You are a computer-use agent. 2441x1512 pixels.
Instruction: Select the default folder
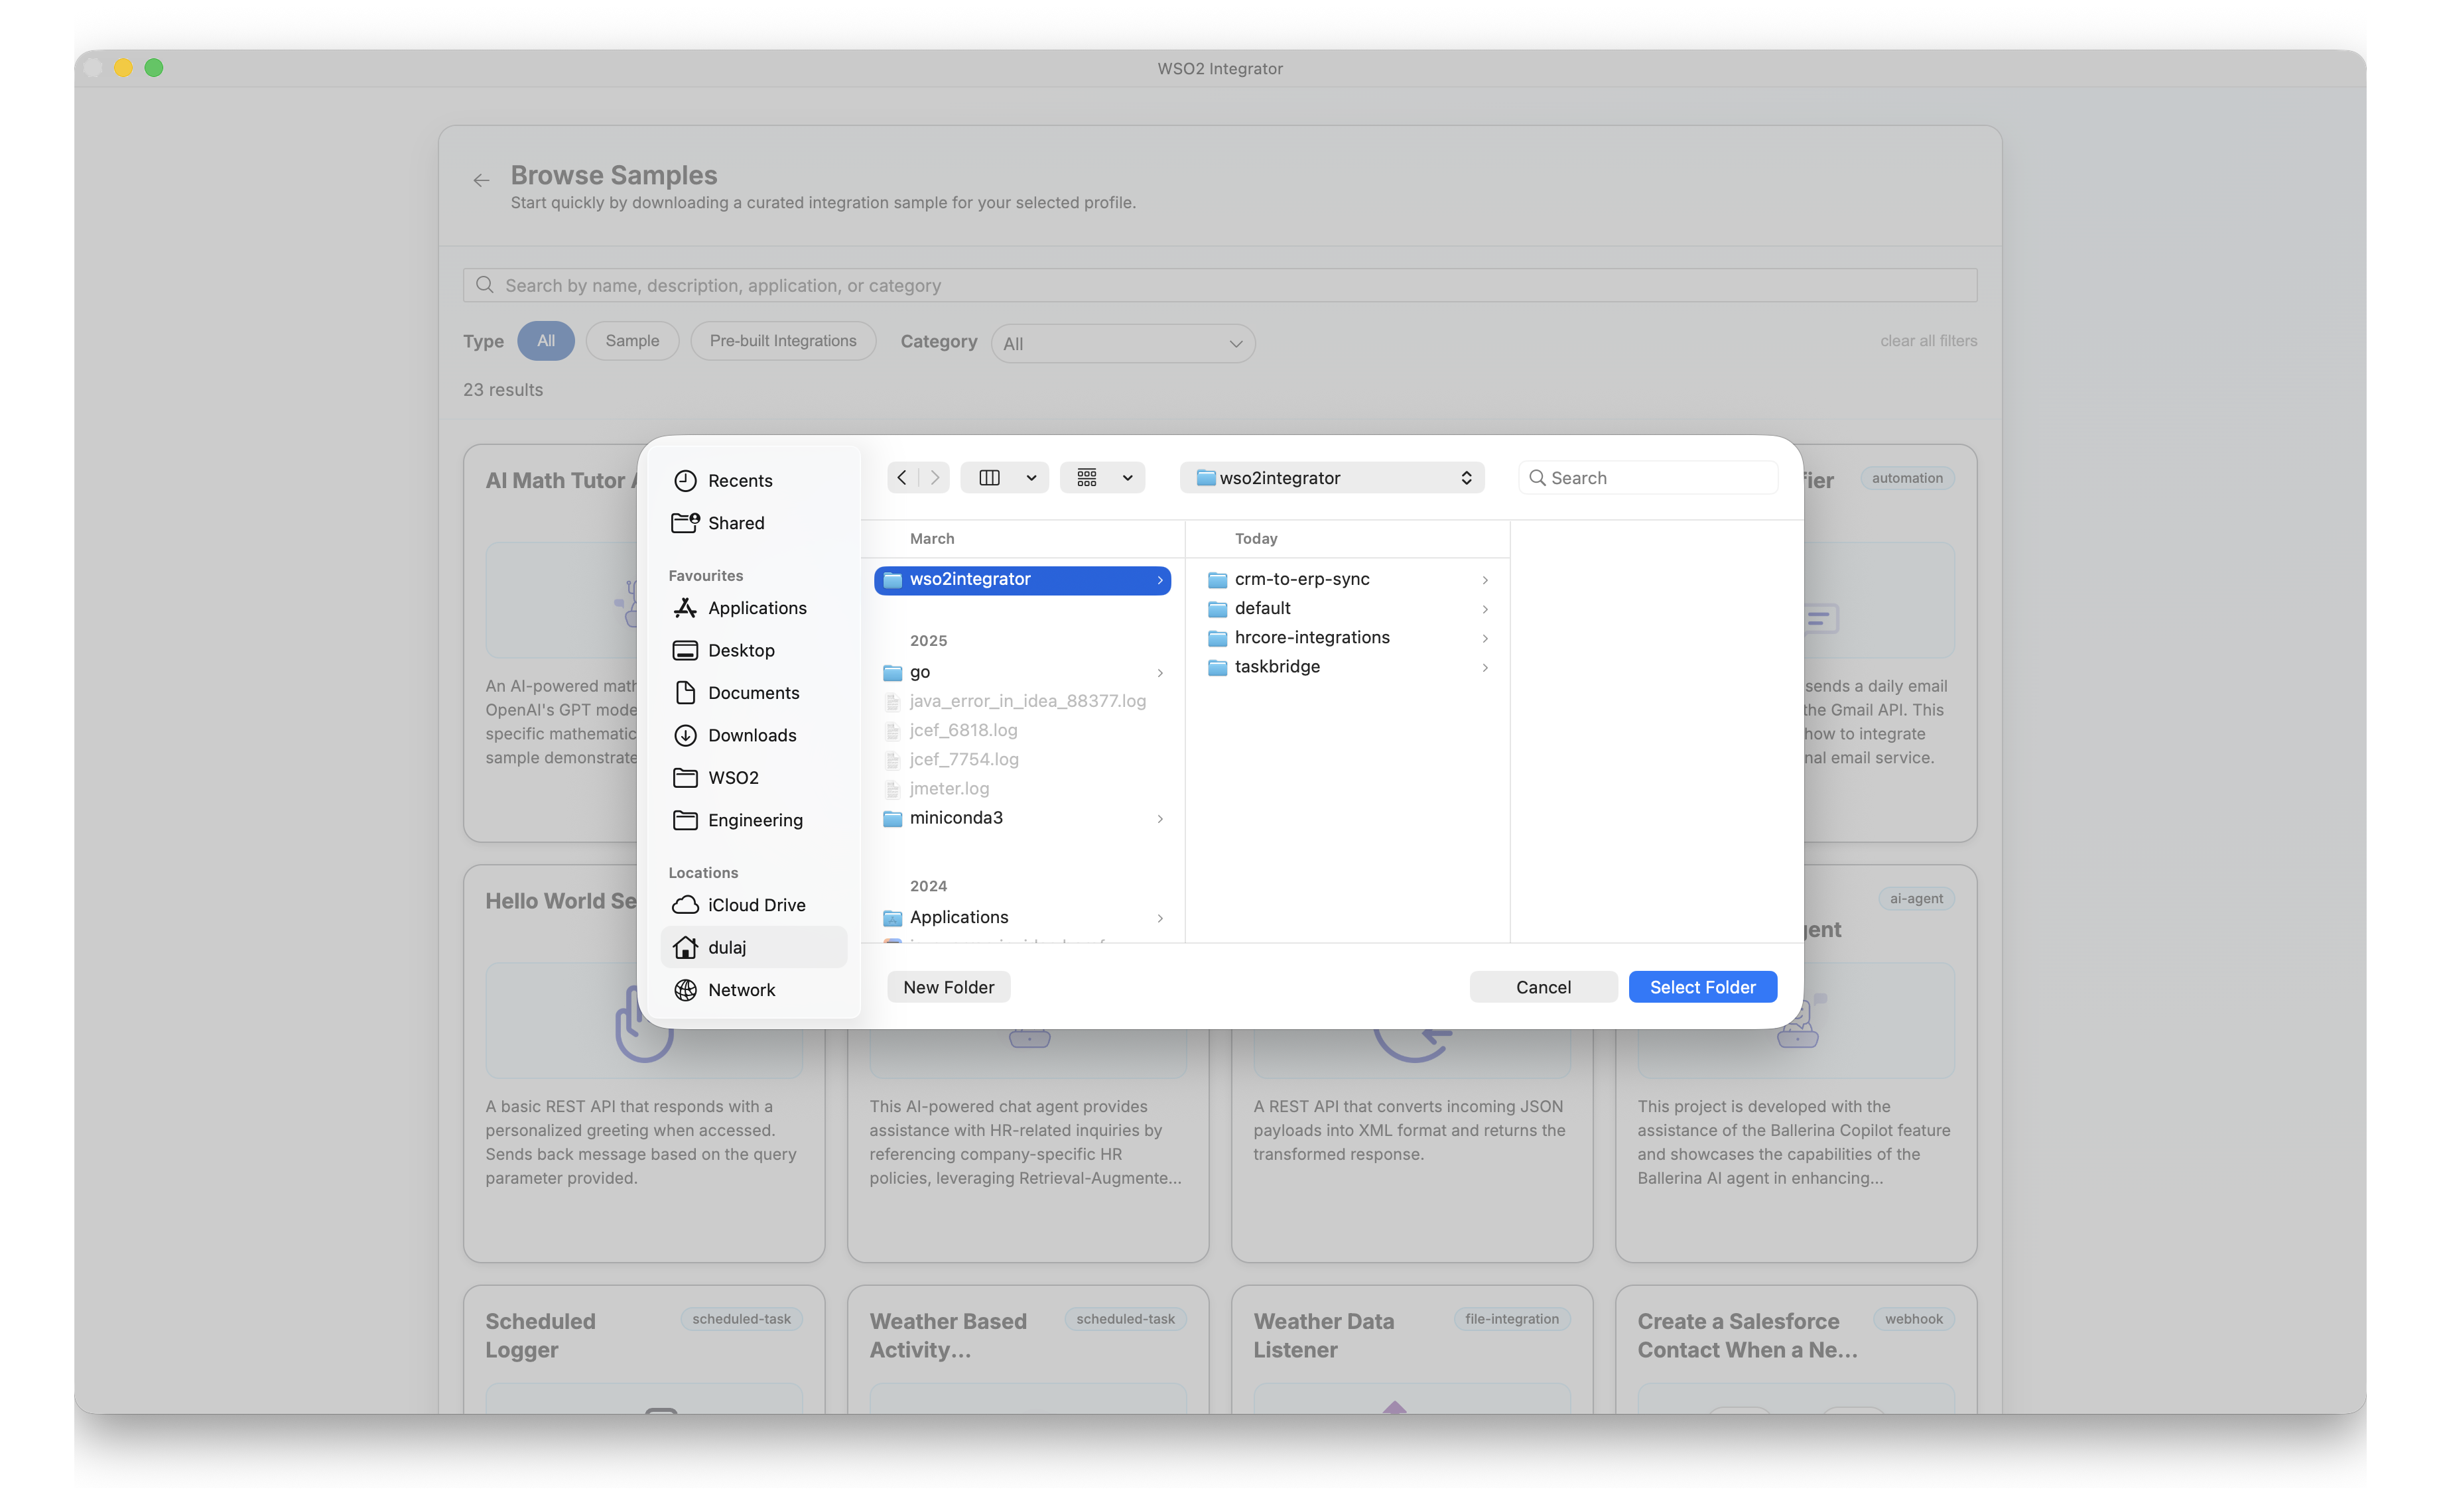(x=1347, y=609)
